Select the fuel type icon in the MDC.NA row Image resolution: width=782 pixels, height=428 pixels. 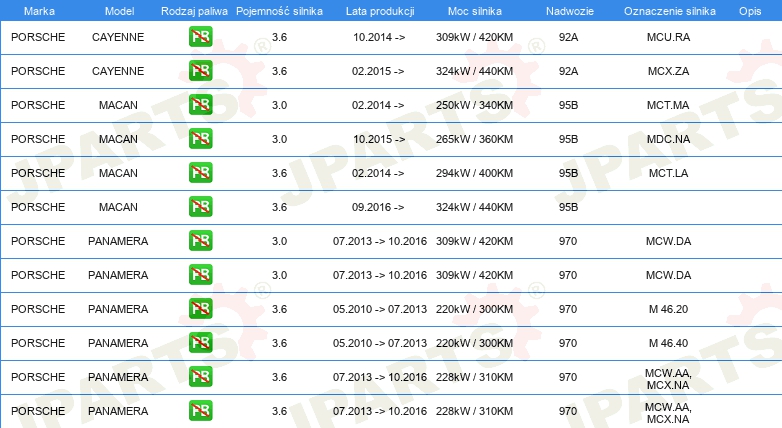coord(200,138)
